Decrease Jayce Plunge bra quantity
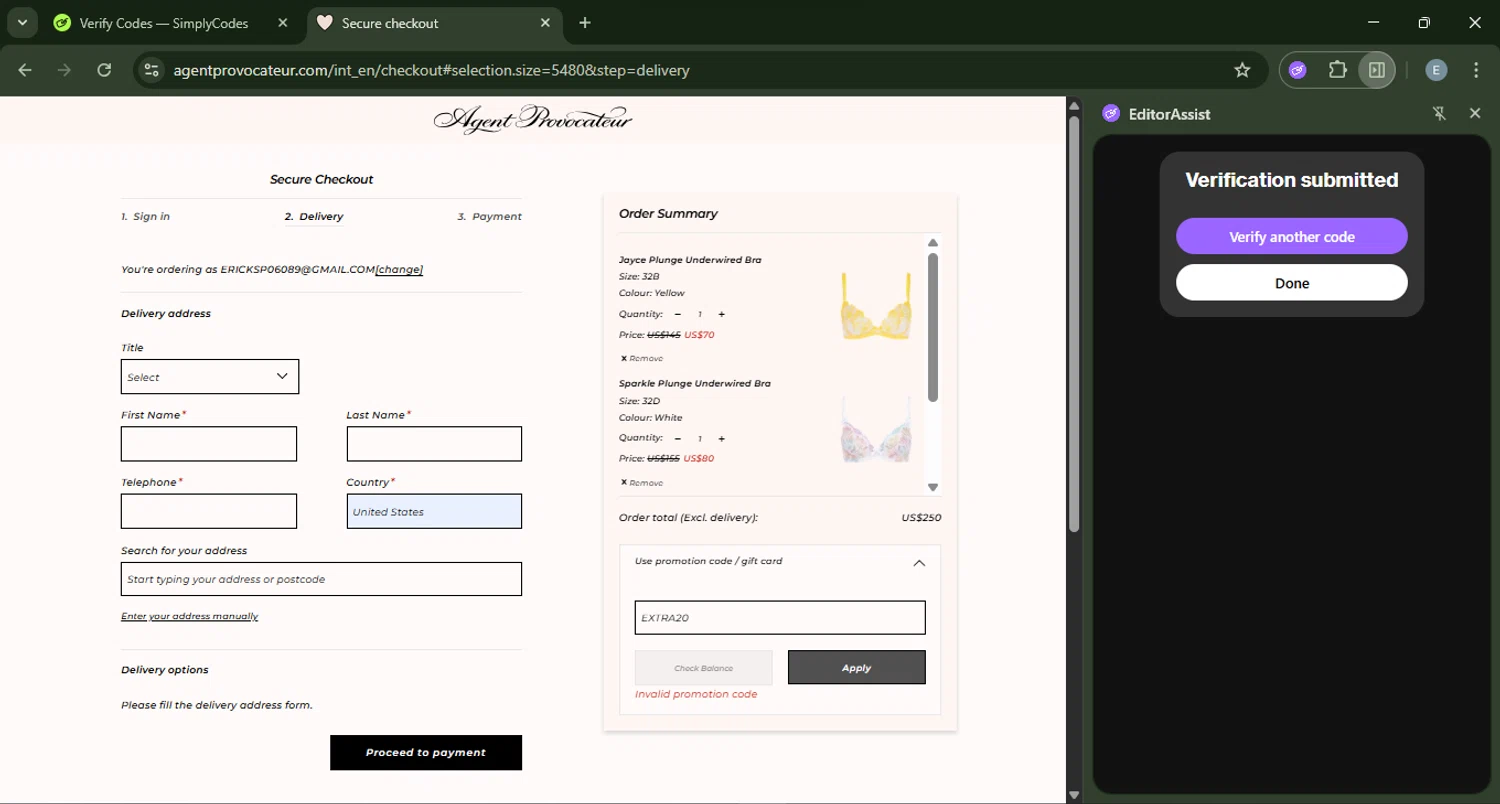This screenshot has height=804, width=1500. pos(678,314)
